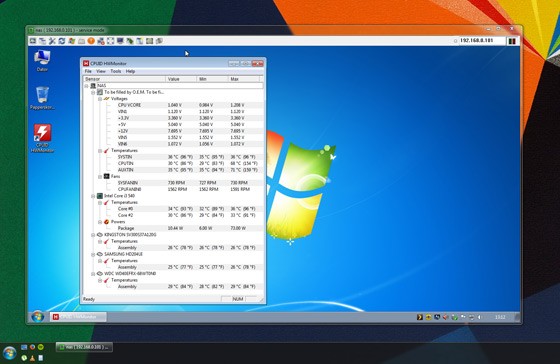Click the remote desktop Start orb

[x=37, y=316]
